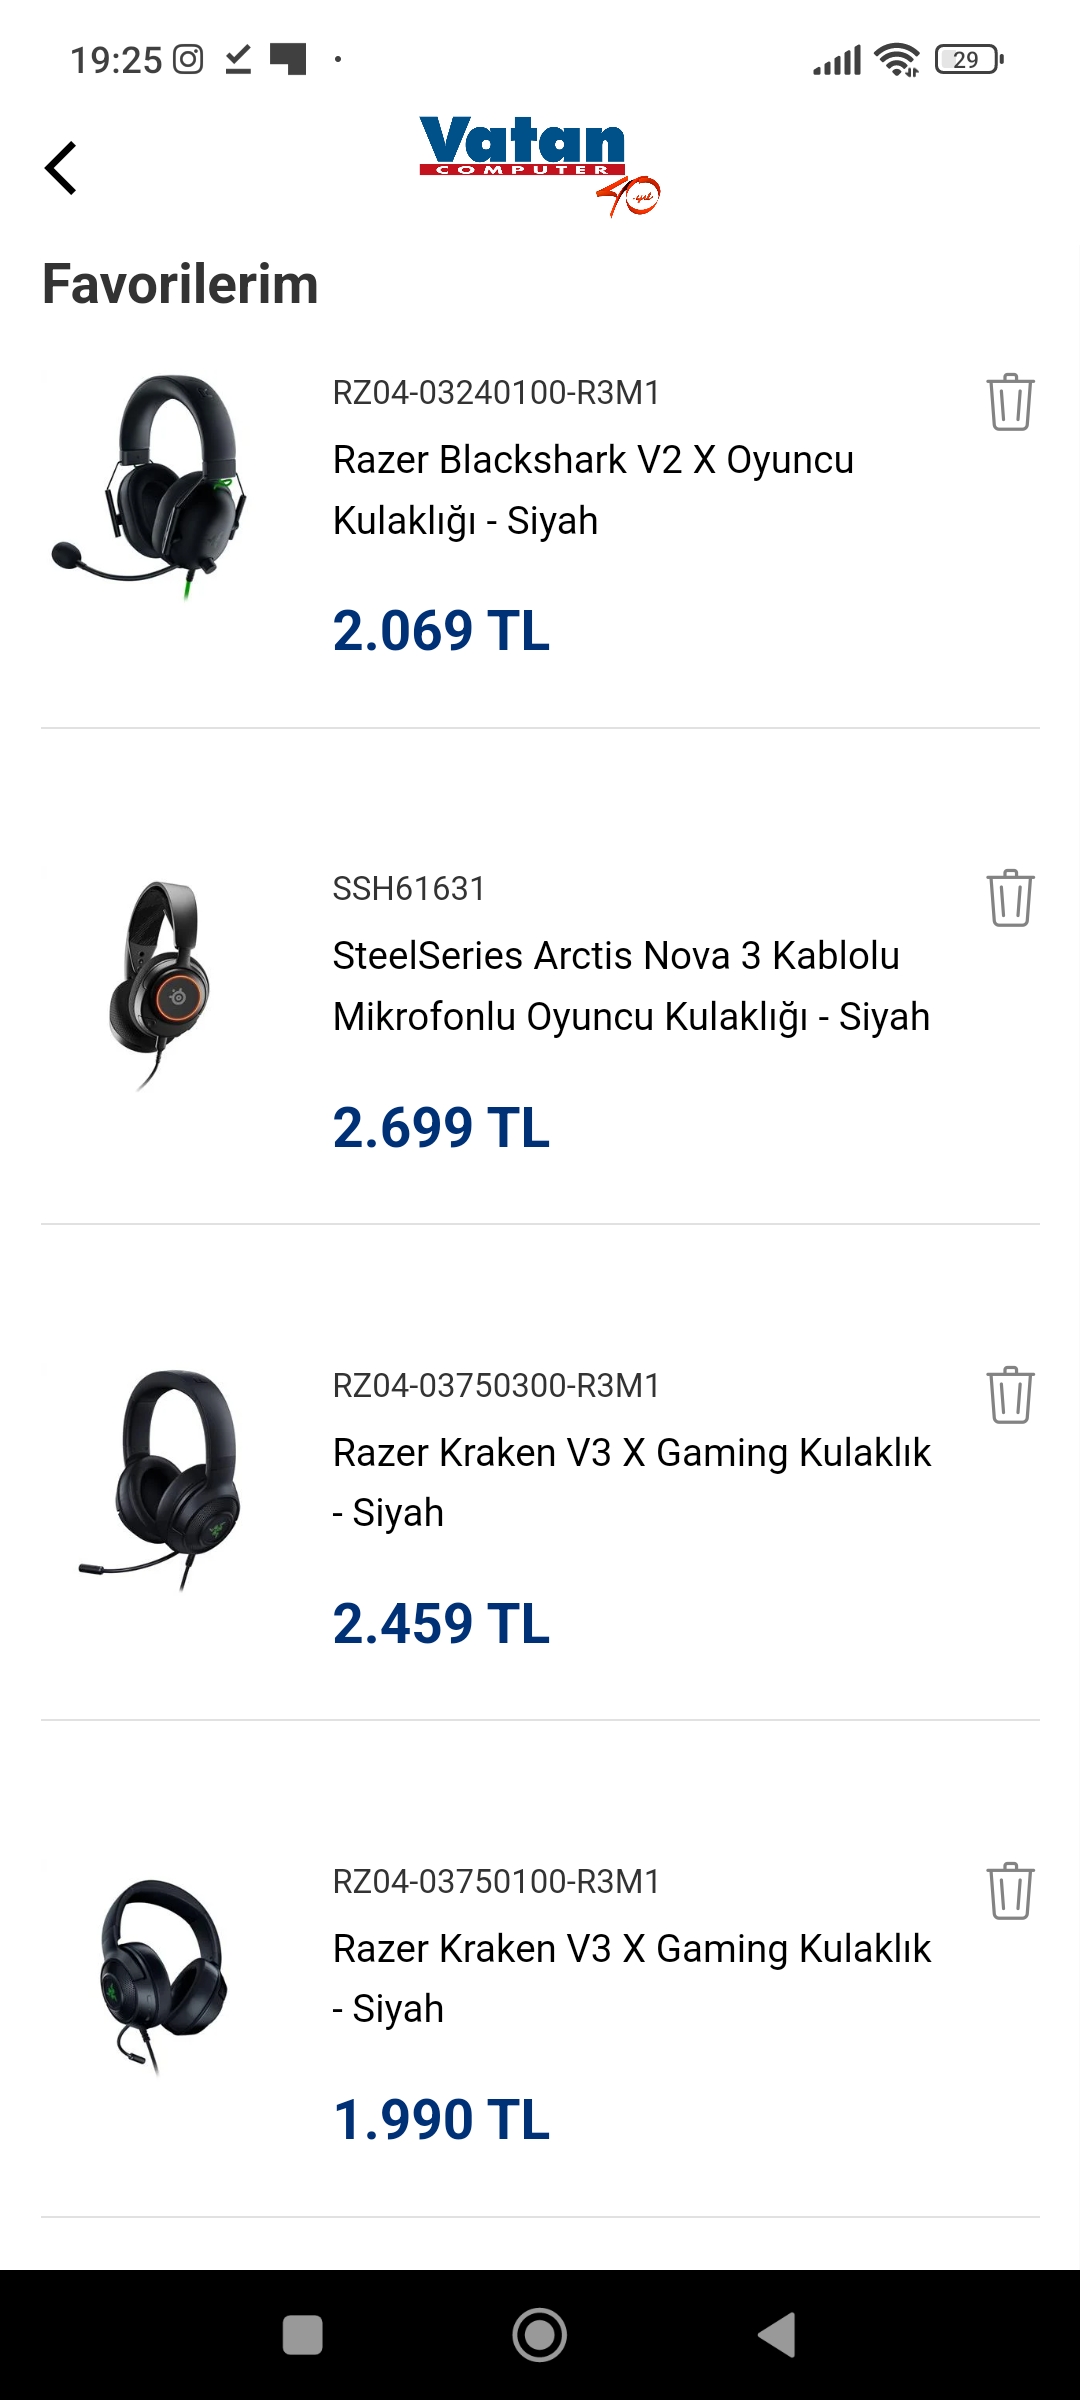Delete Razer Blackshark V2 X from favorites

click(1010, 402)
